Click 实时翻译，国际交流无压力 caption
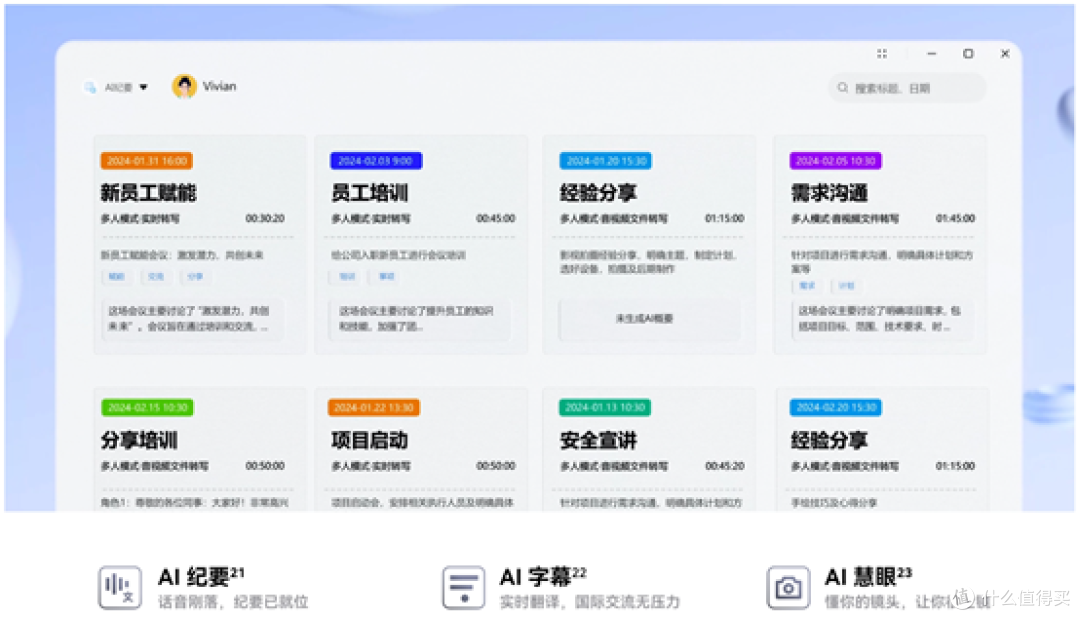Image resolution: width=1080 pixels, height=620 pixels. click(x=590, y=602)
